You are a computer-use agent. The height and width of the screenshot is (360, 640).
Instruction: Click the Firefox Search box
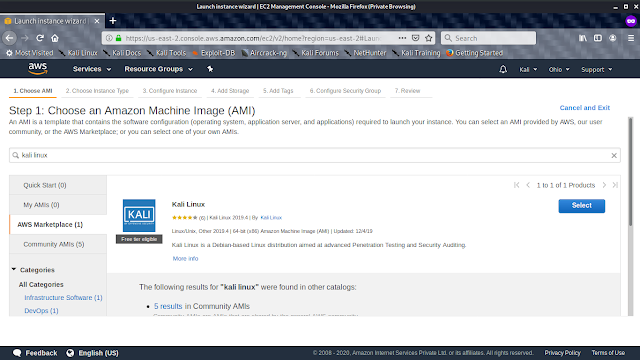click(x=488, y=38)
